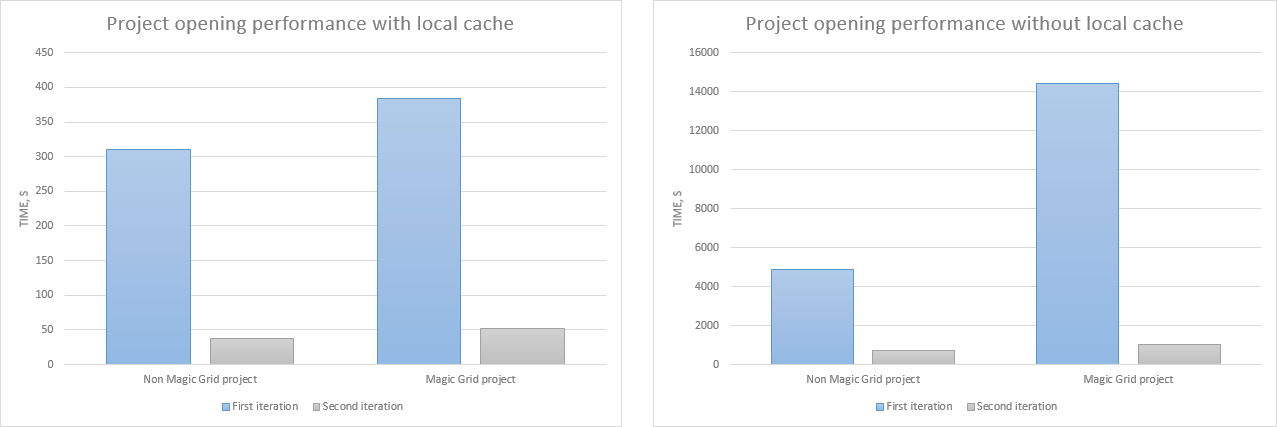This screenshot has height=427, width=1277.
Task: Click the gray Second iteration legend swatch in left chart
Action: point(317,407)
